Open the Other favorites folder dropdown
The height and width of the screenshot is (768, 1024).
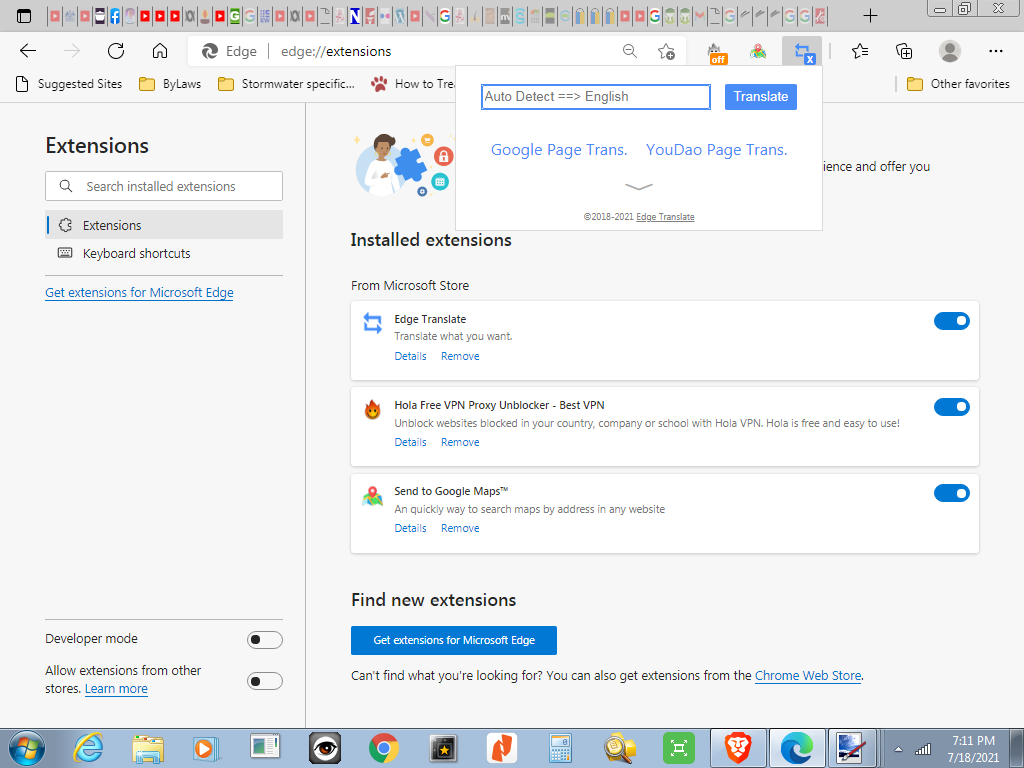coord(958,84)
